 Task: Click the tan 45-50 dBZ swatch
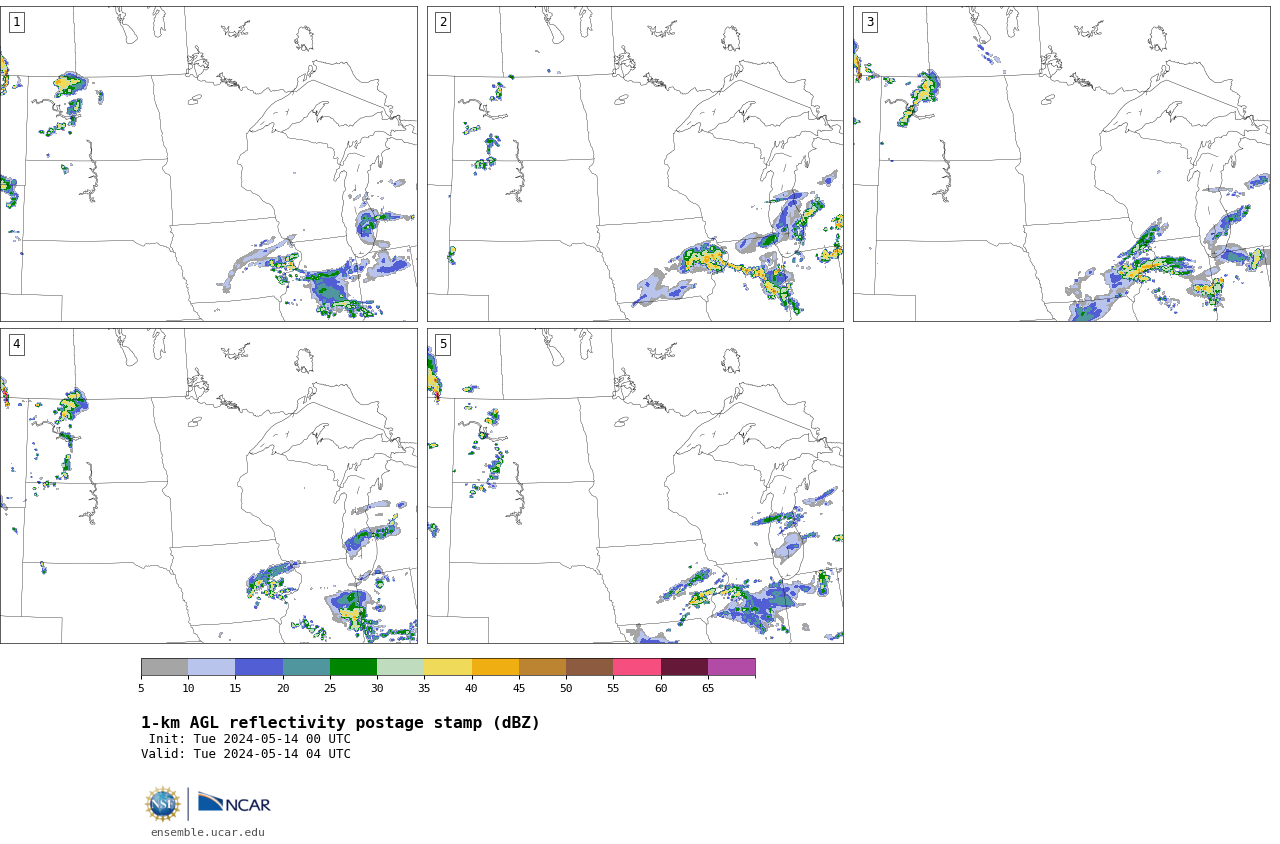pos(542,668)
